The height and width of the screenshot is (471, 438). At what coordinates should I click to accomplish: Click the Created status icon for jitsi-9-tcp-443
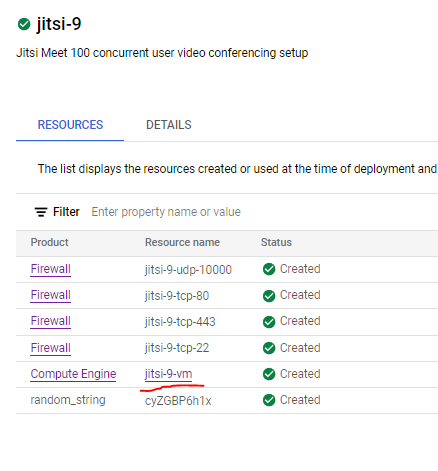269,321
